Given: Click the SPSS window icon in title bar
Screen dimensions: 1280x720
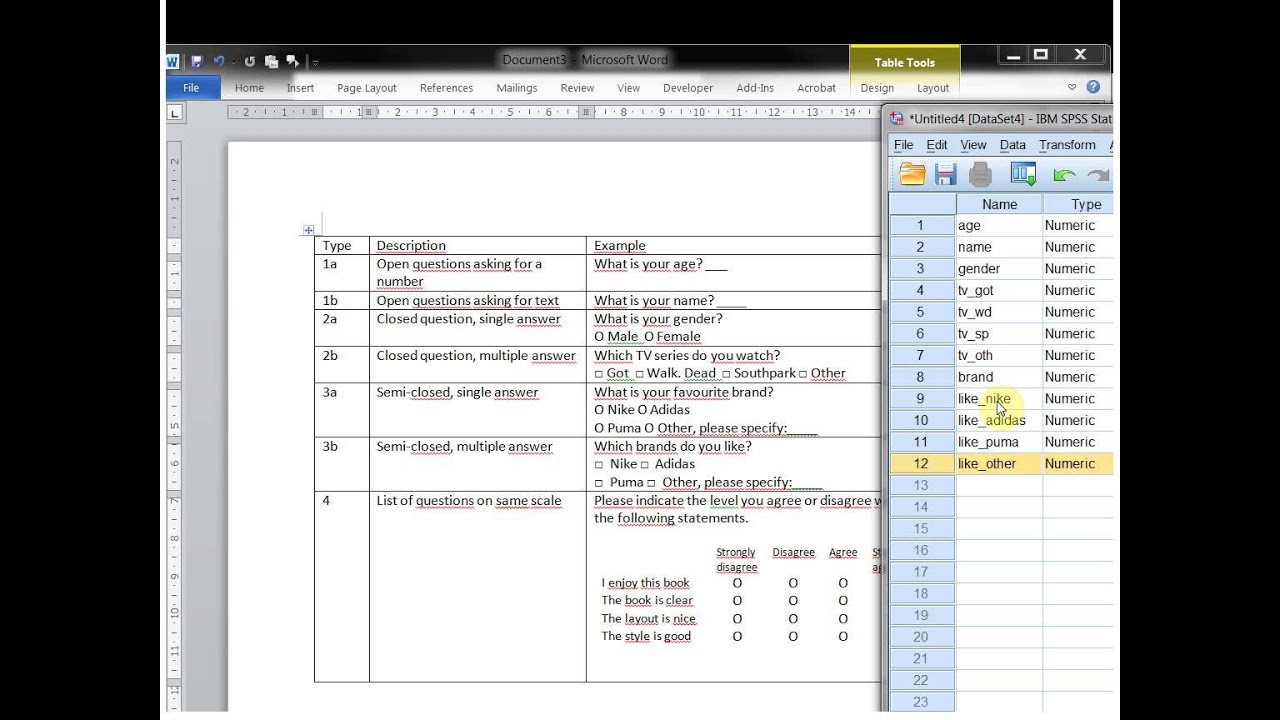Looking at the screenshot, I should point(897,118).
